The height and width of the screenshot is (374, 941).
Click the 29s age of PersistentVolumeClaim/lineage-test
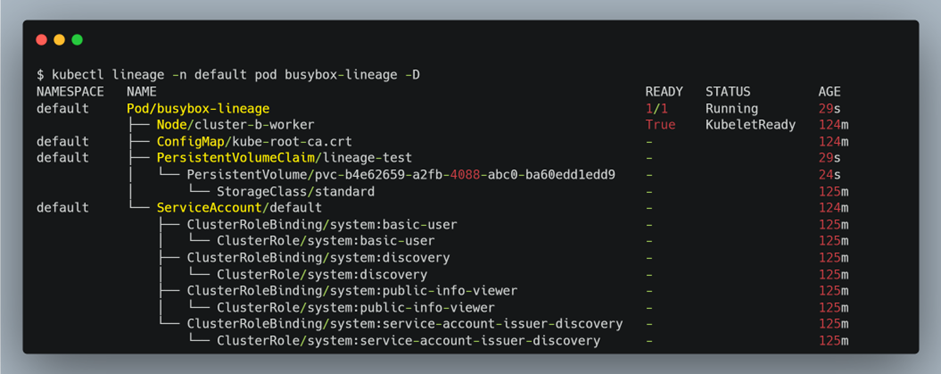point(829,158)
